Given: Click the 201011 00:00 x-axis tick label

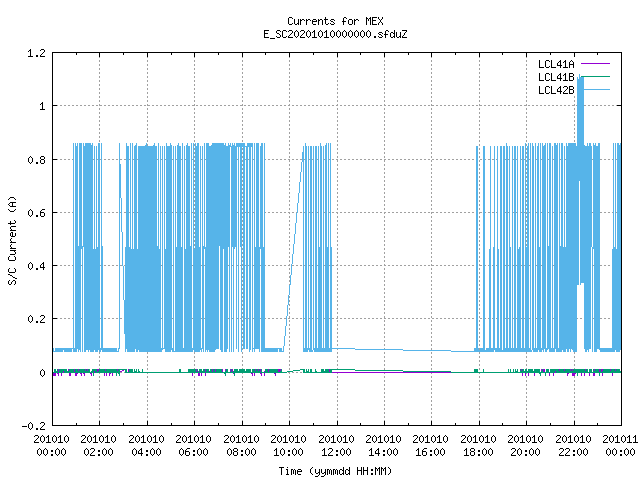Looking at the screenshot, I should [620, 446].
